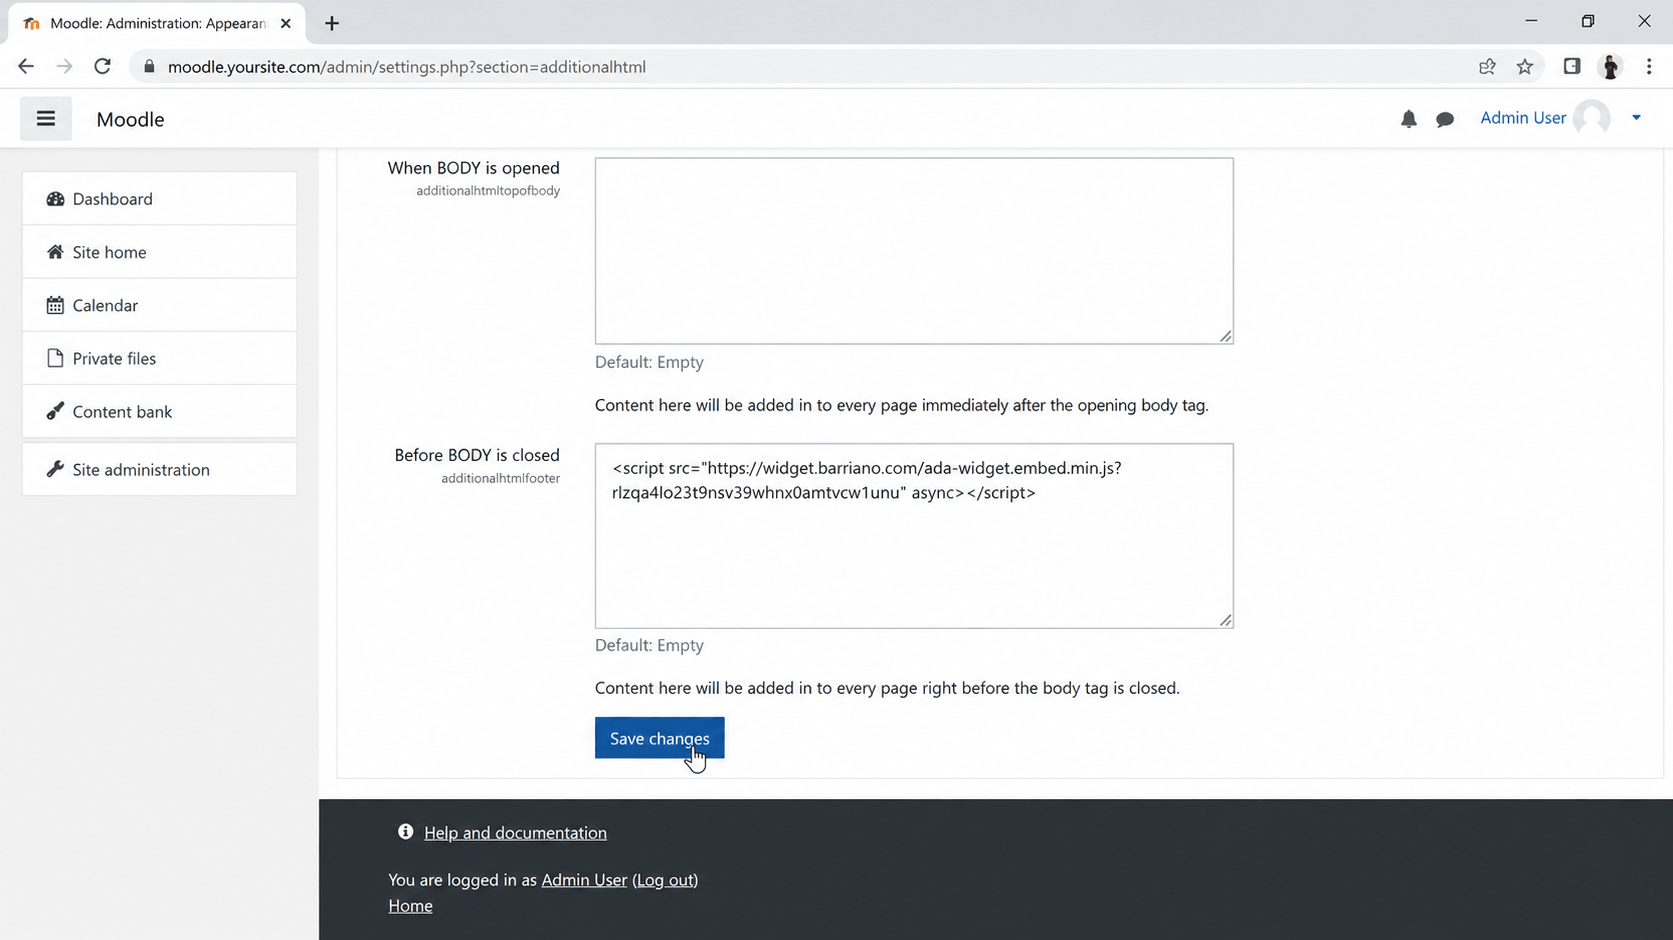The height and width of the screenshot is (940, 1673).
Task: Click the Content bank brush icon
Action: pyautogui.click(x=55, y=411)
